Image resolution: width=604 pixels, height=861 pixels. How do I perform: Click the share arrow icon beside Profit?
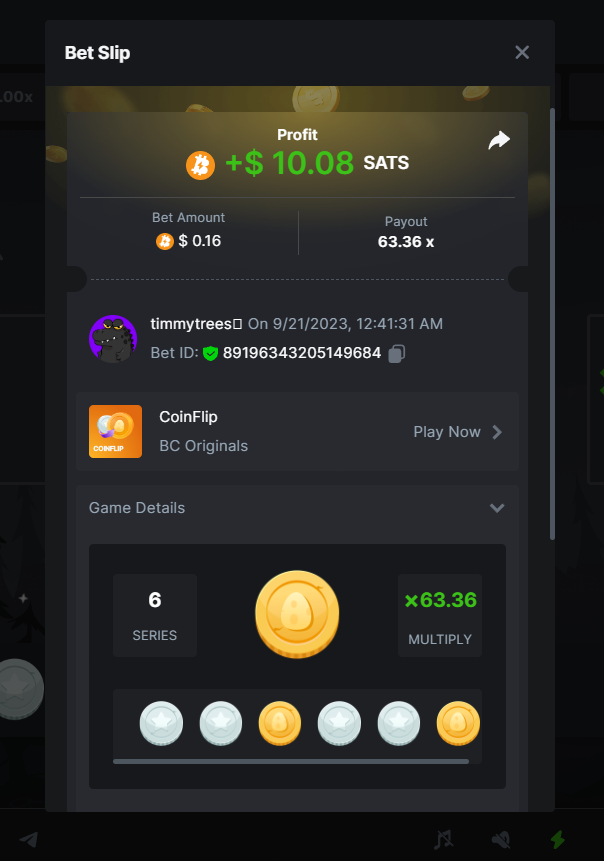click(499, 140)
